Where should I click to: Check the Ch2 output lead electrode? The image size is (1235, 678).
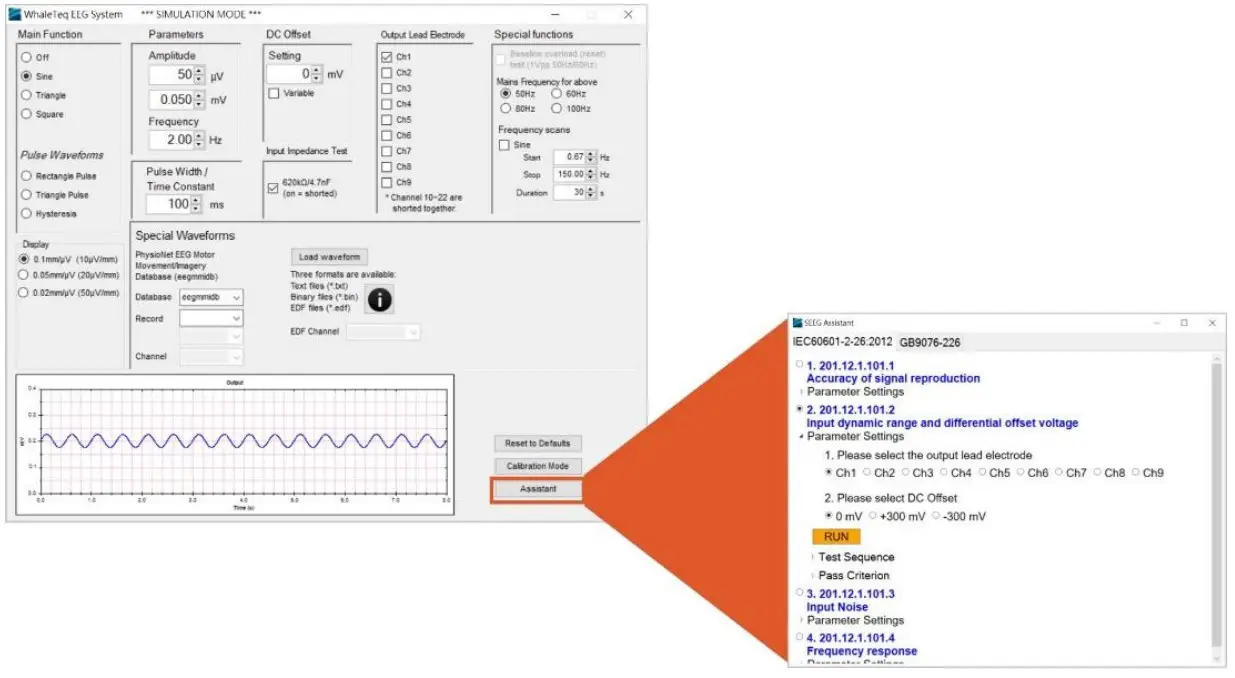(x=388, y=72)
